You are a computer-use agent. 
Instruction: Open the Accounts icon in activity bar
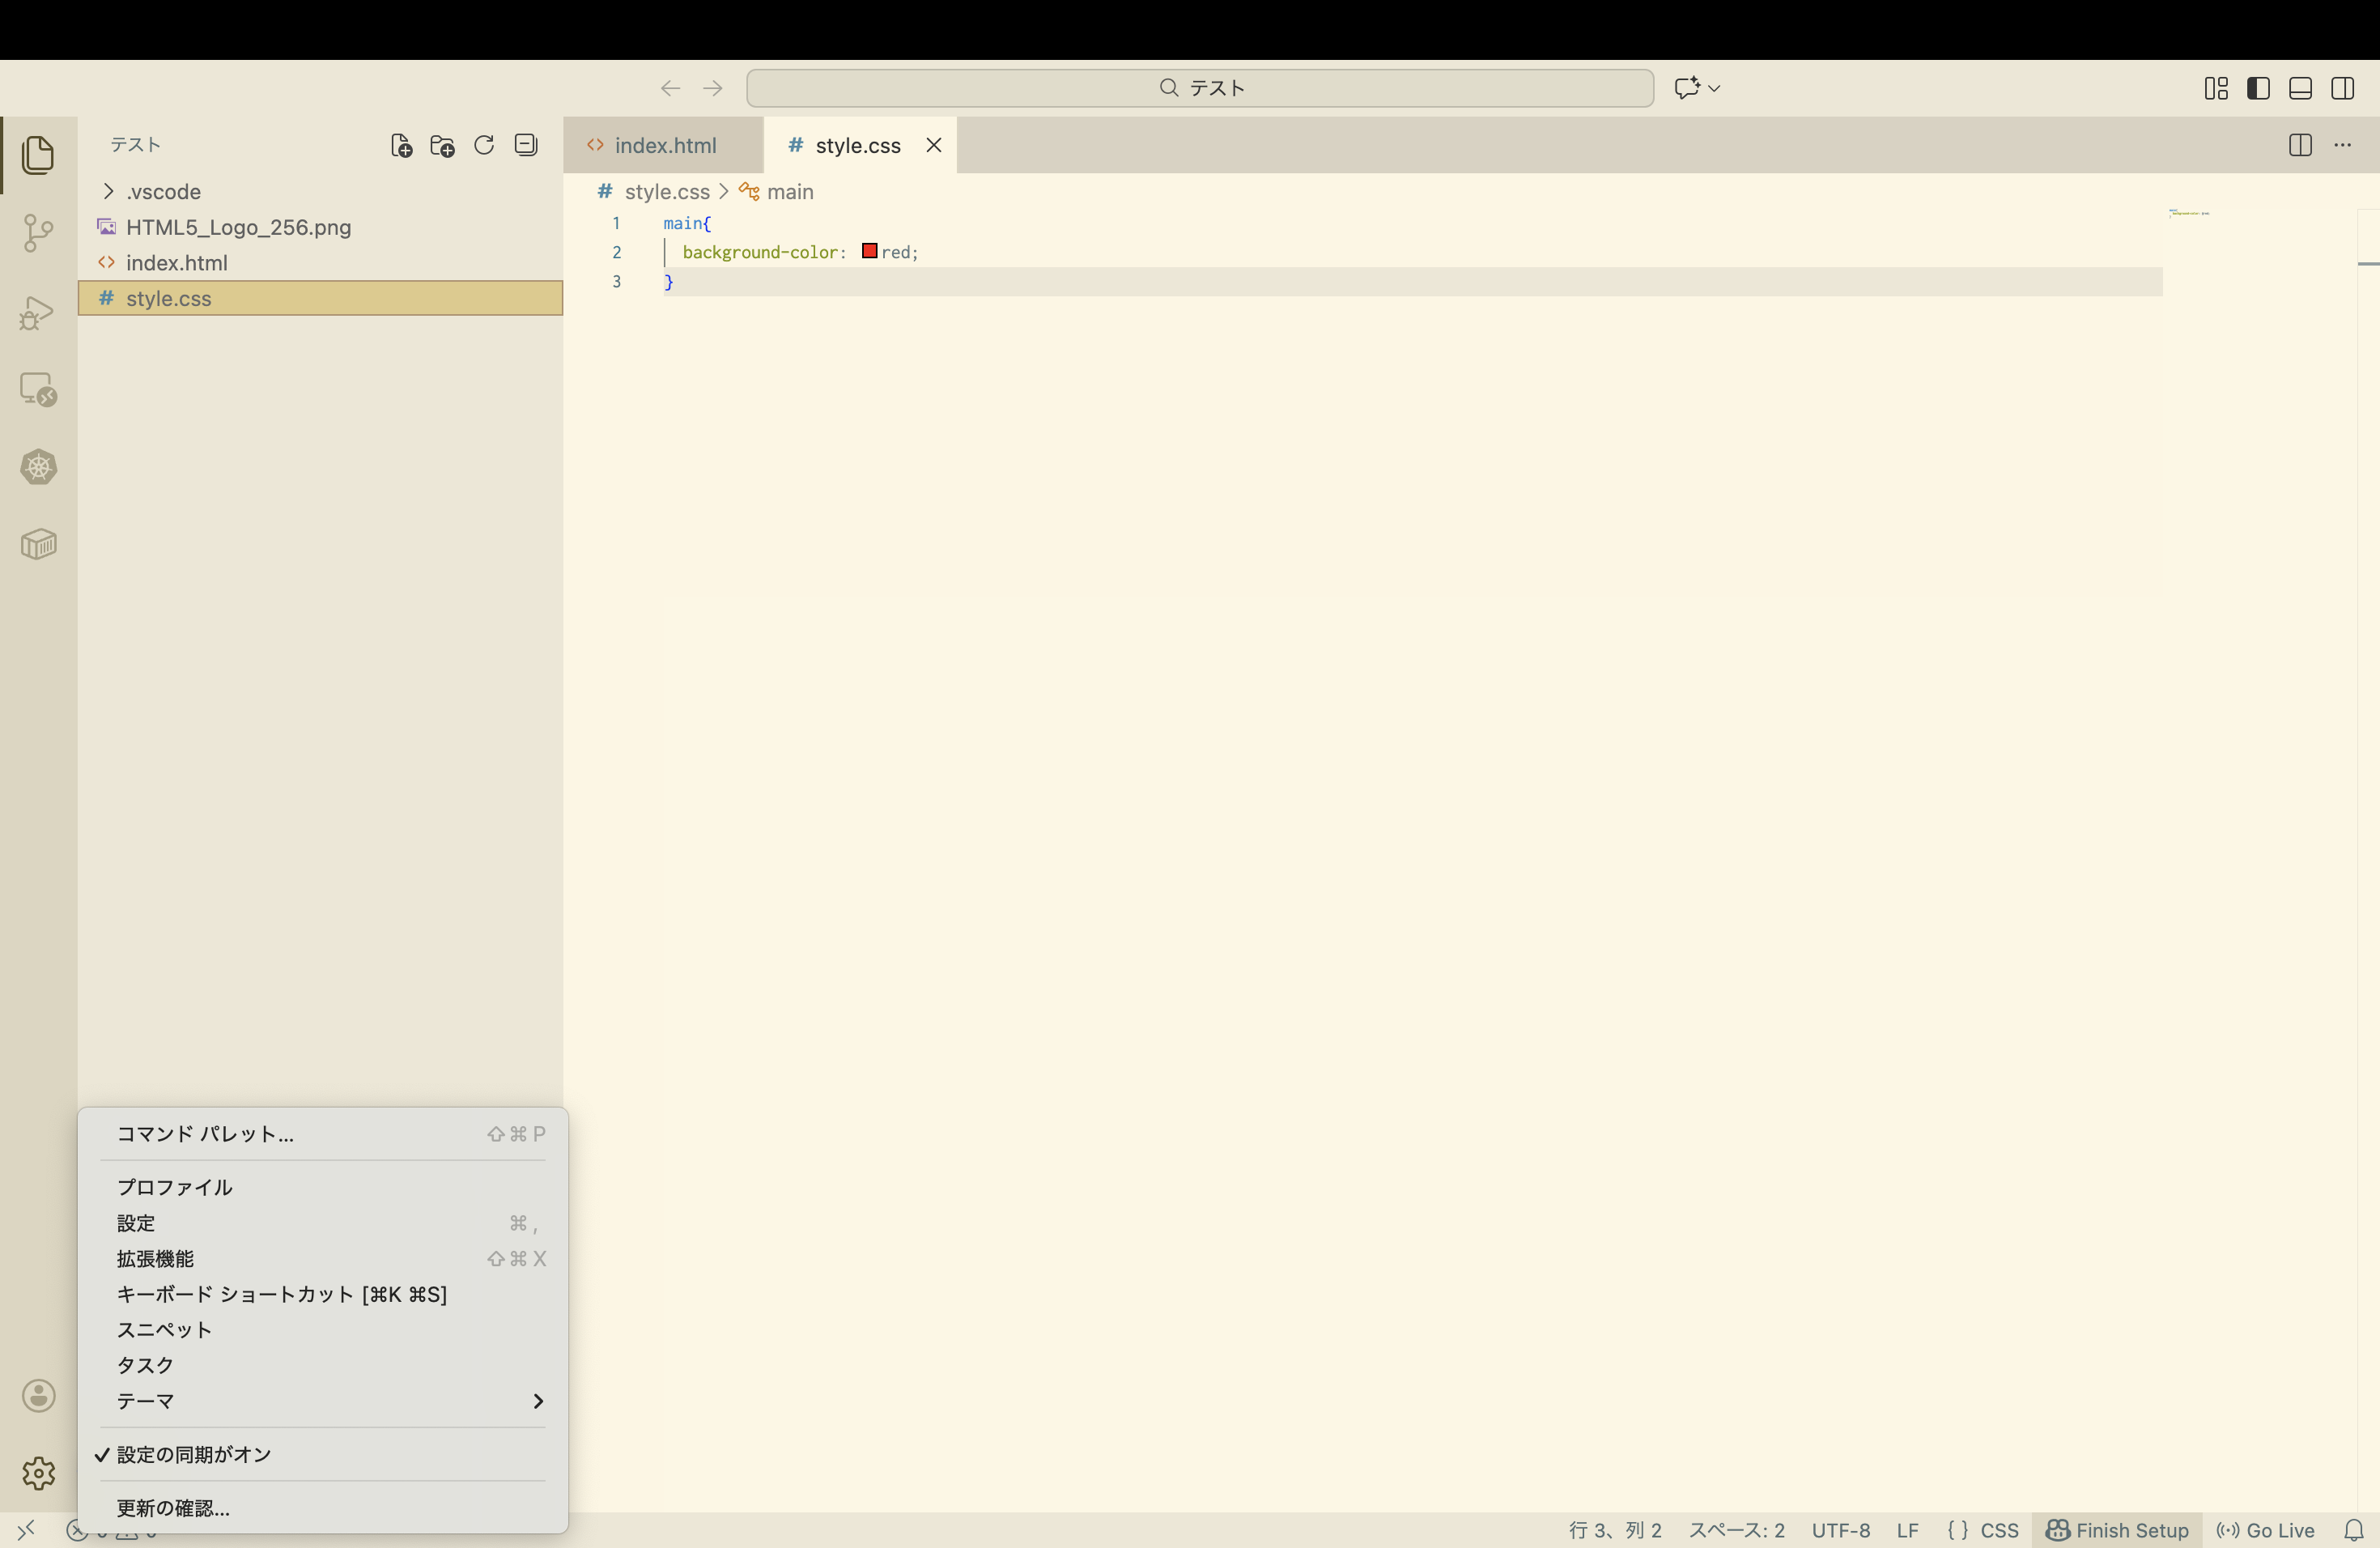[38, 1396]
